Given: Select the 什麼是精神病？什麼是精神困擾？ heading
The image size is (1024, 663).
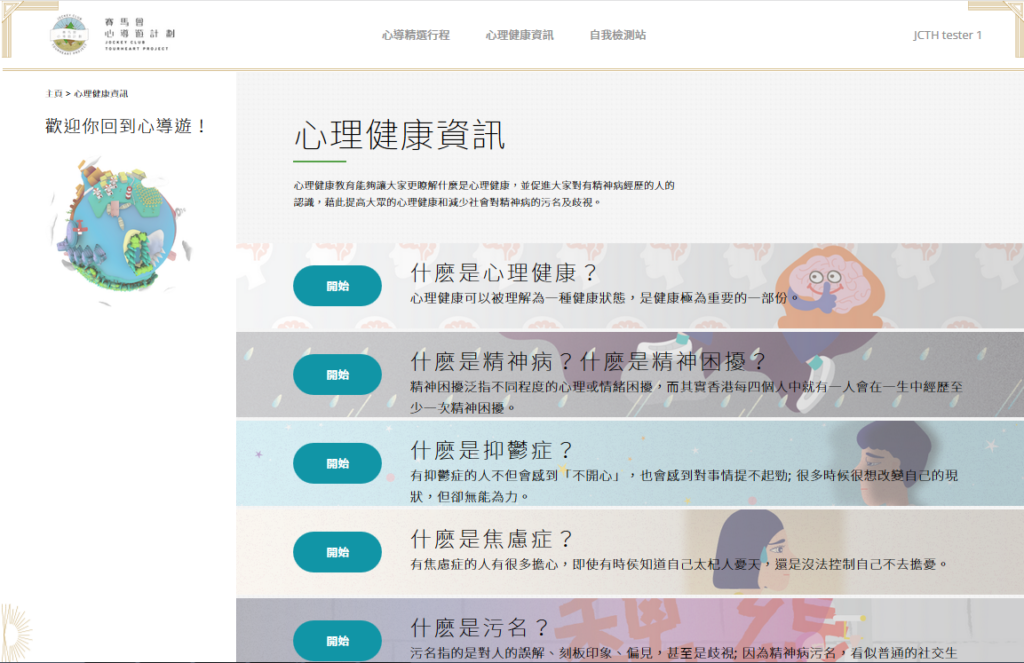Looking at the screenshot, I should click(x=588, y=361).
